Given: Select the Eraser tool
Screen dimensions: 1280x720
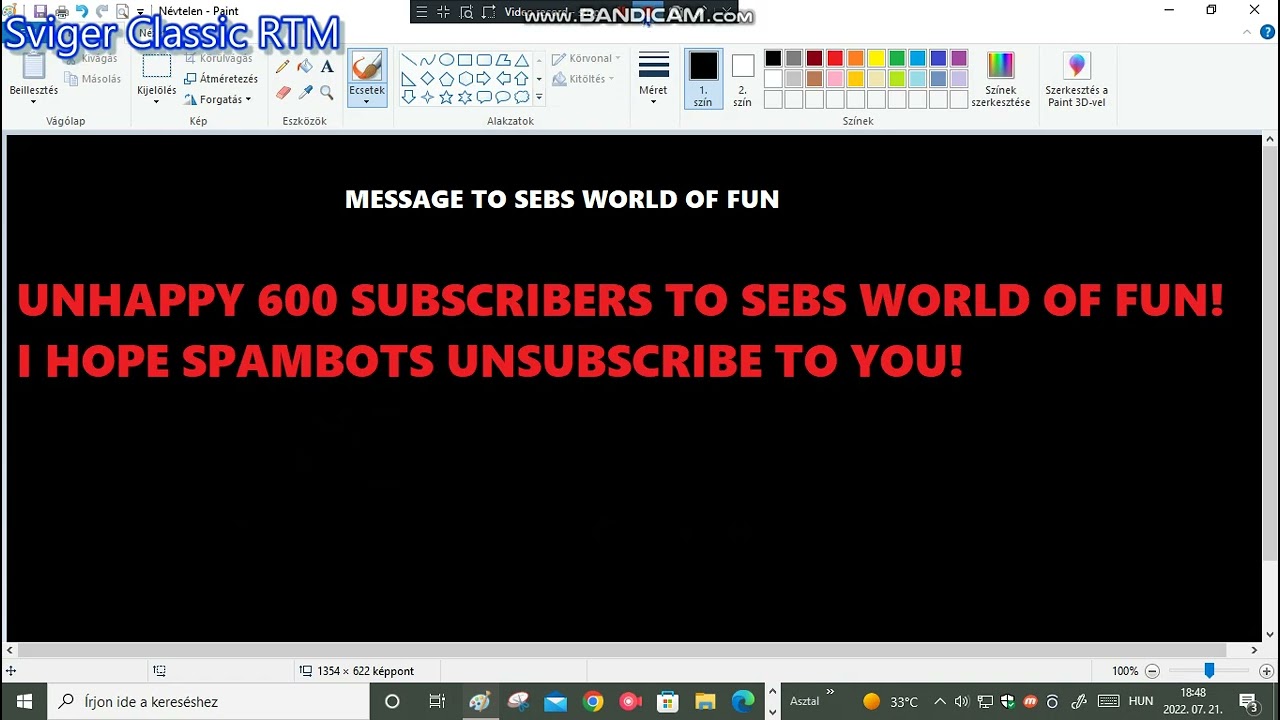Looking at the screenshot, I should (x=283, y=92).
